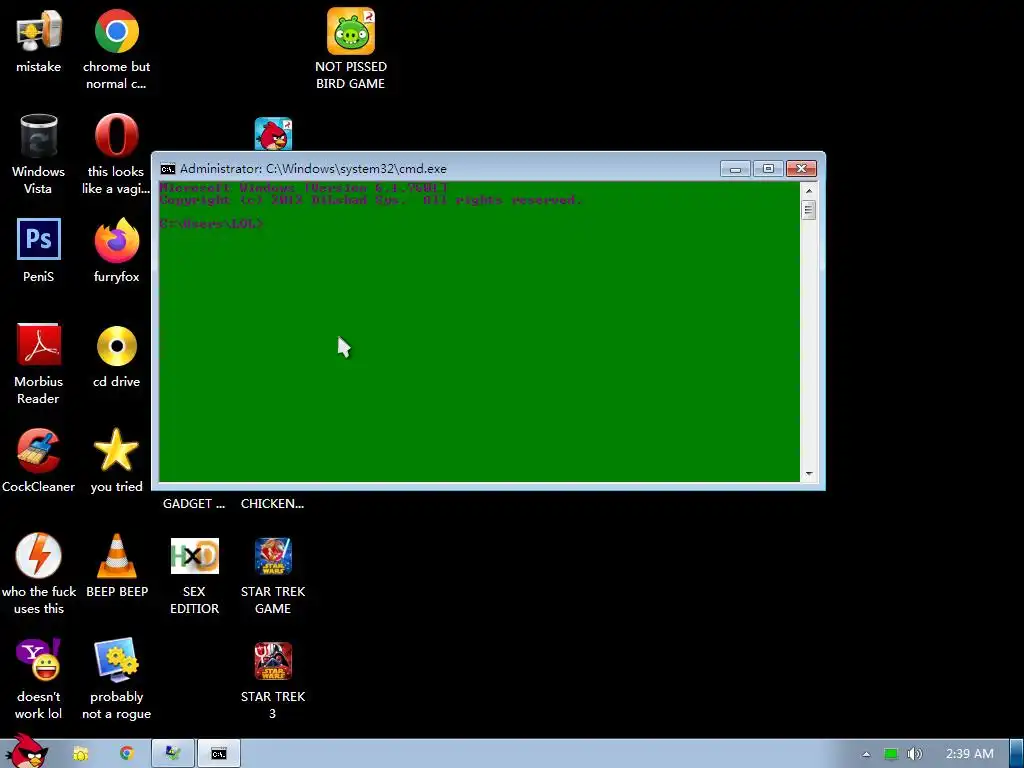Click the cmd scrollbar up arrow
Screen dimensions: 1024x768
click(808, 191)
